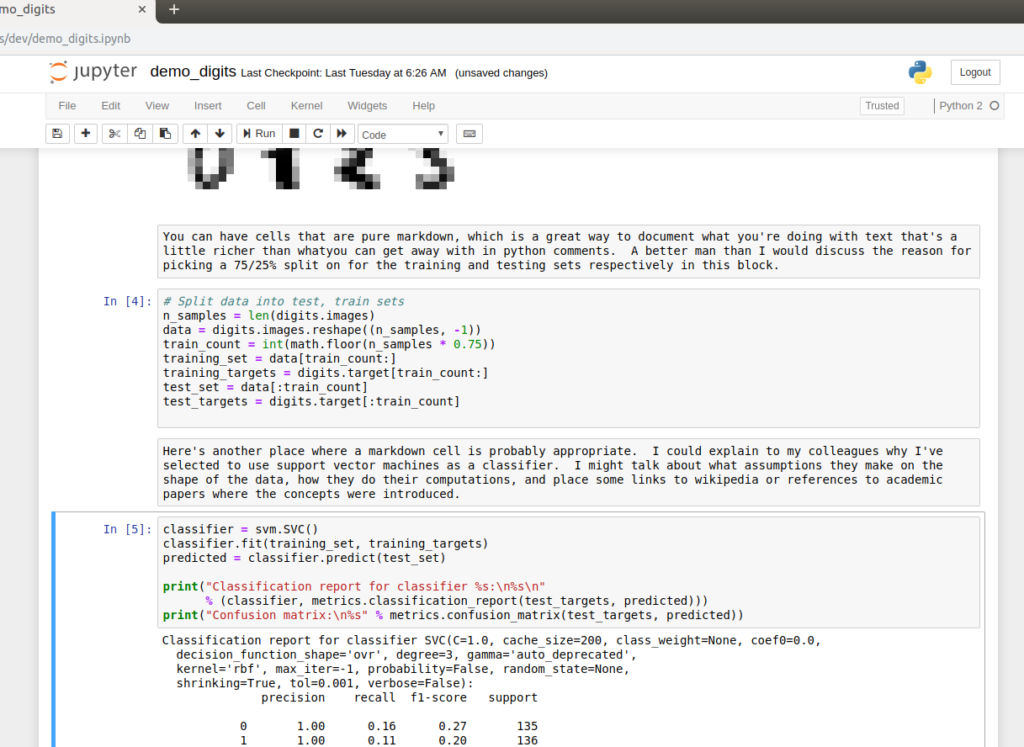The height and width of the screenshot is (747, 1024).
Task: Open the Widgets menu
Action: coord(367,105)
